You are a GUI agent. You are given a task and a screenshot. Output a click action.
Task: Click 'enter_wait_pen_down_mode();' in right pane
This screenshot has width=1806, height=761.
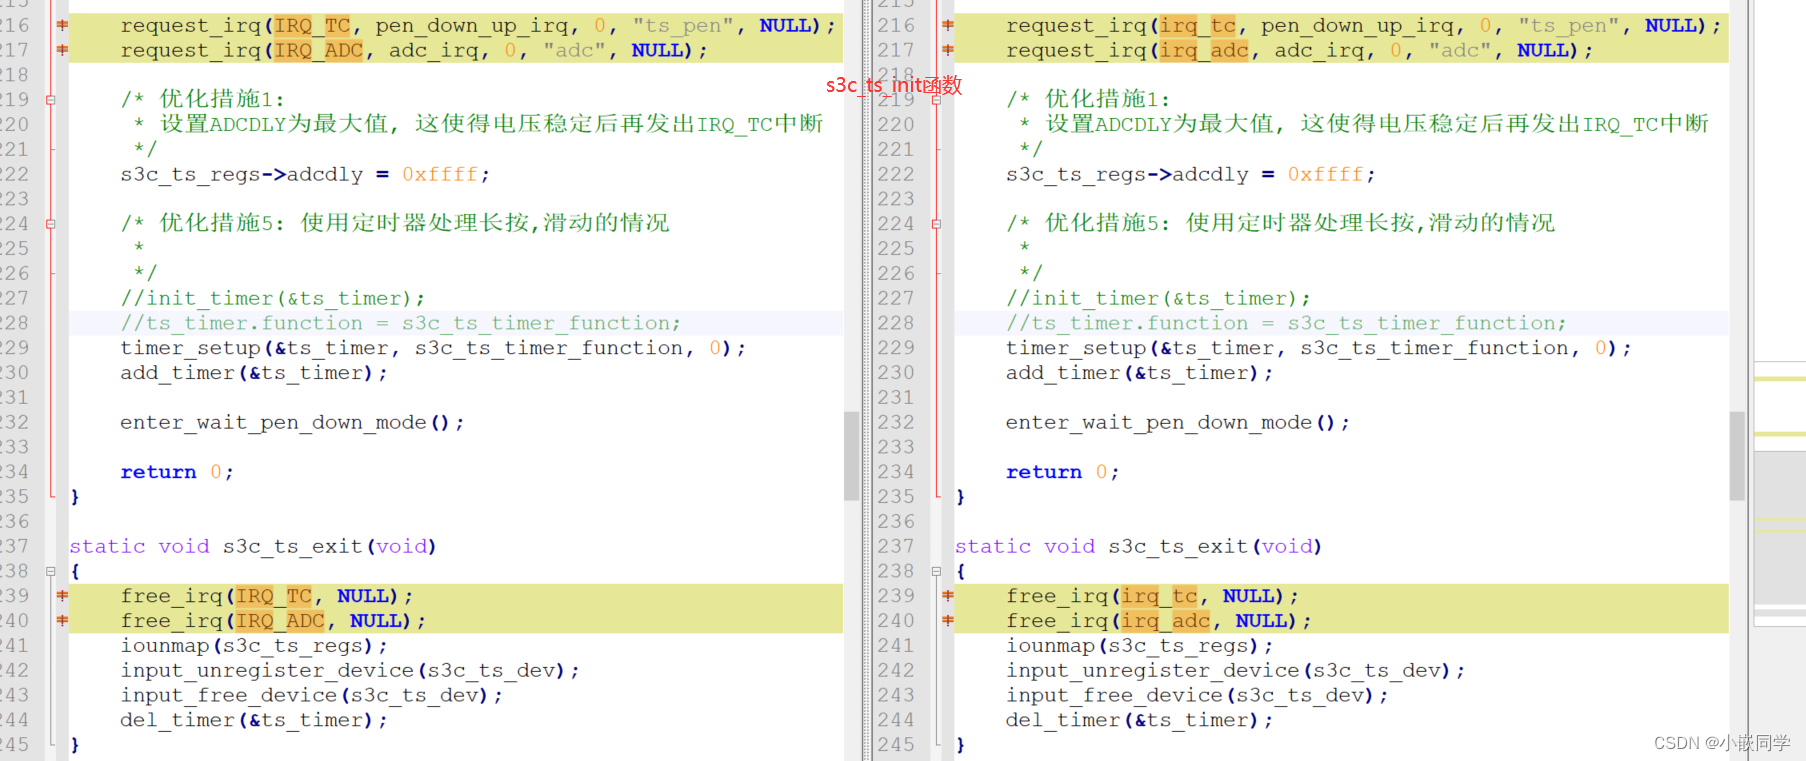click(x=1178, y=422)
